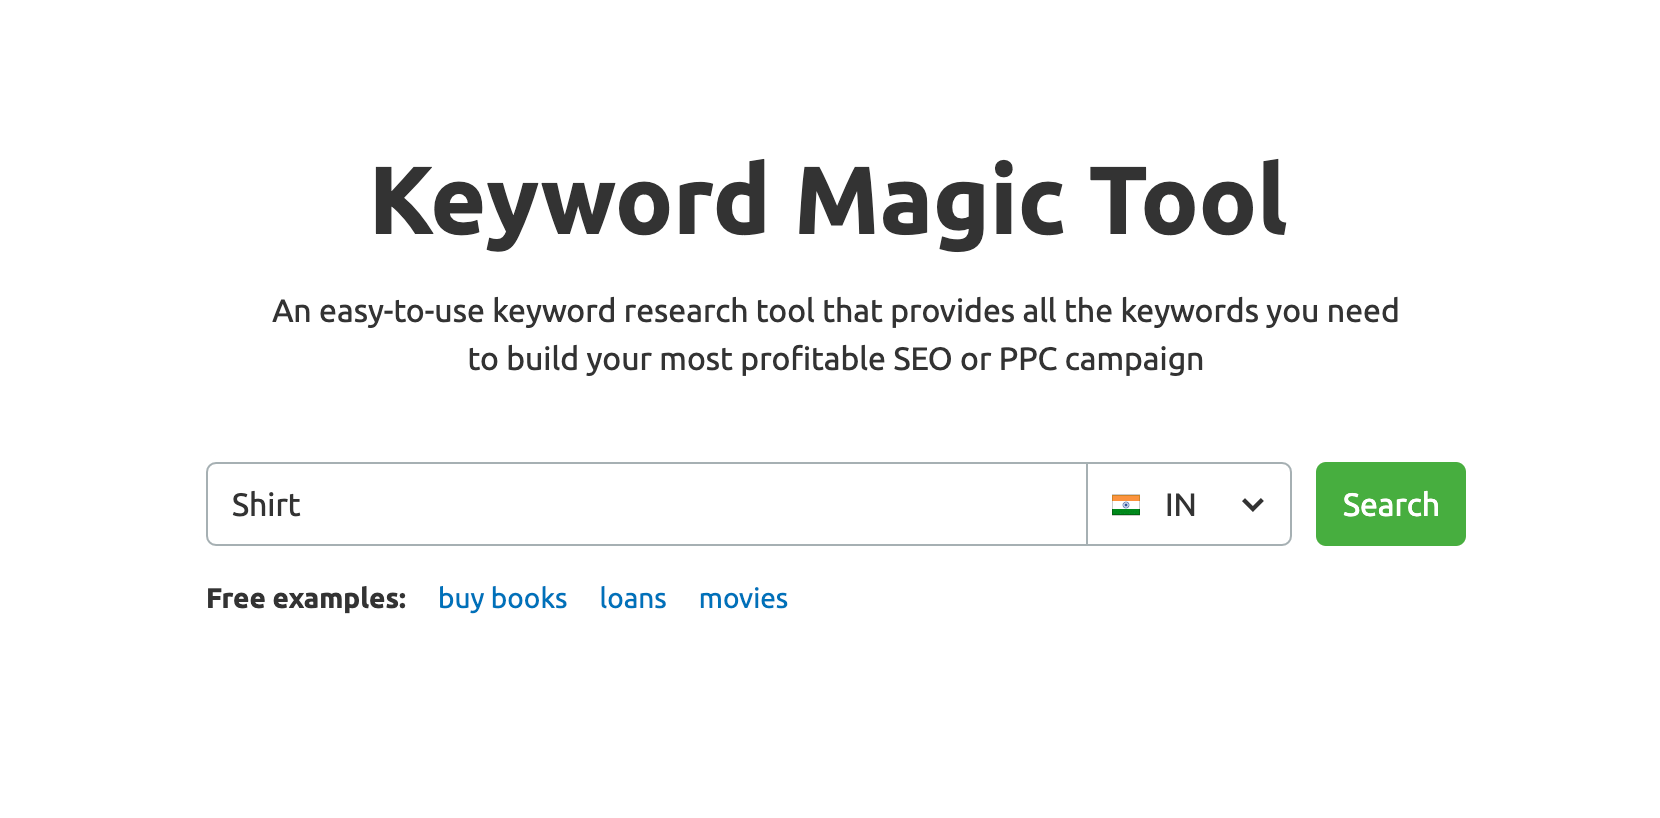Image resolution: width=1660 pixels, height=818 pixels.
Task: Click the word Shirt in search box
Action: [x=266, y=505]
